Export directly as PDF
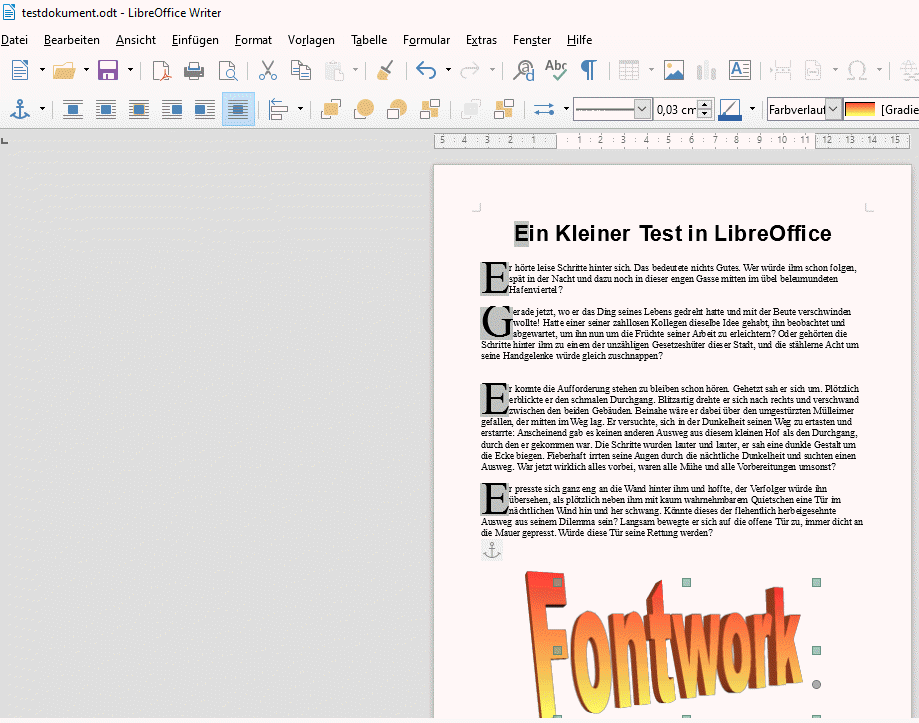This screenshot has height=723, width=919. (x=161, y=70)
